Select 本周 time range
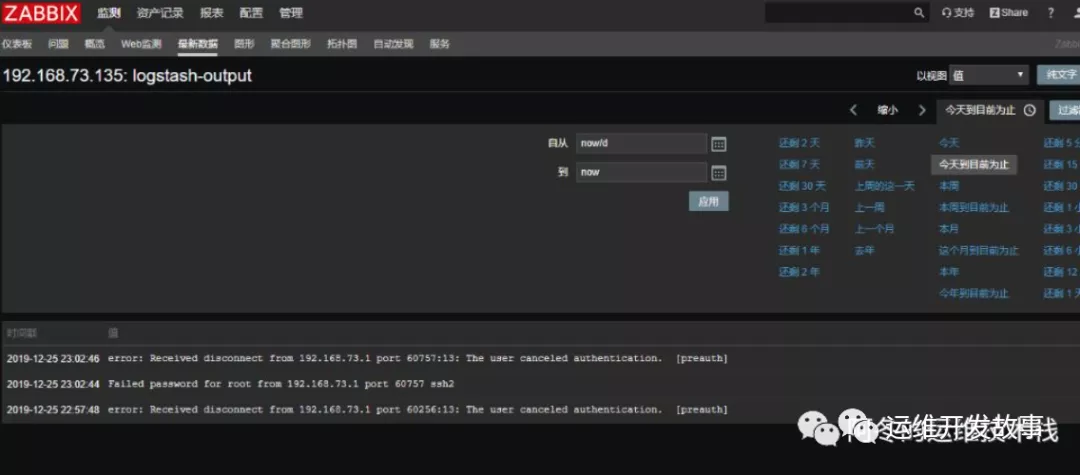The height and width of the screenshot is (475, 1080). [x=948, y=186]
